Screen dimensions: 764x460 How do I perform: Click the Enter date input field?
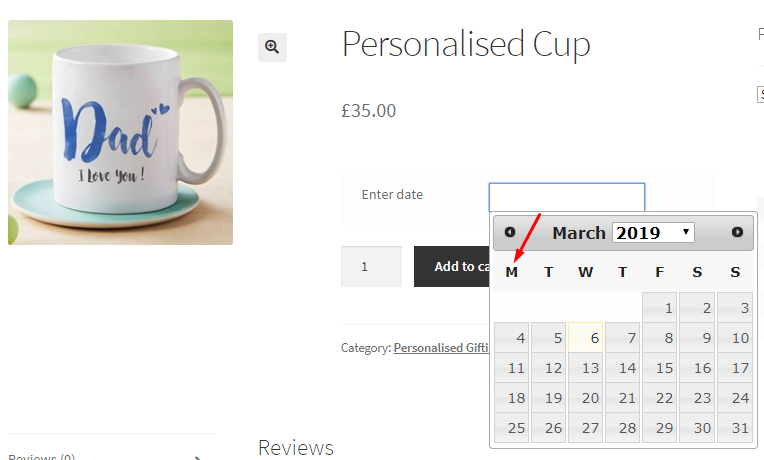click(567, 197)
